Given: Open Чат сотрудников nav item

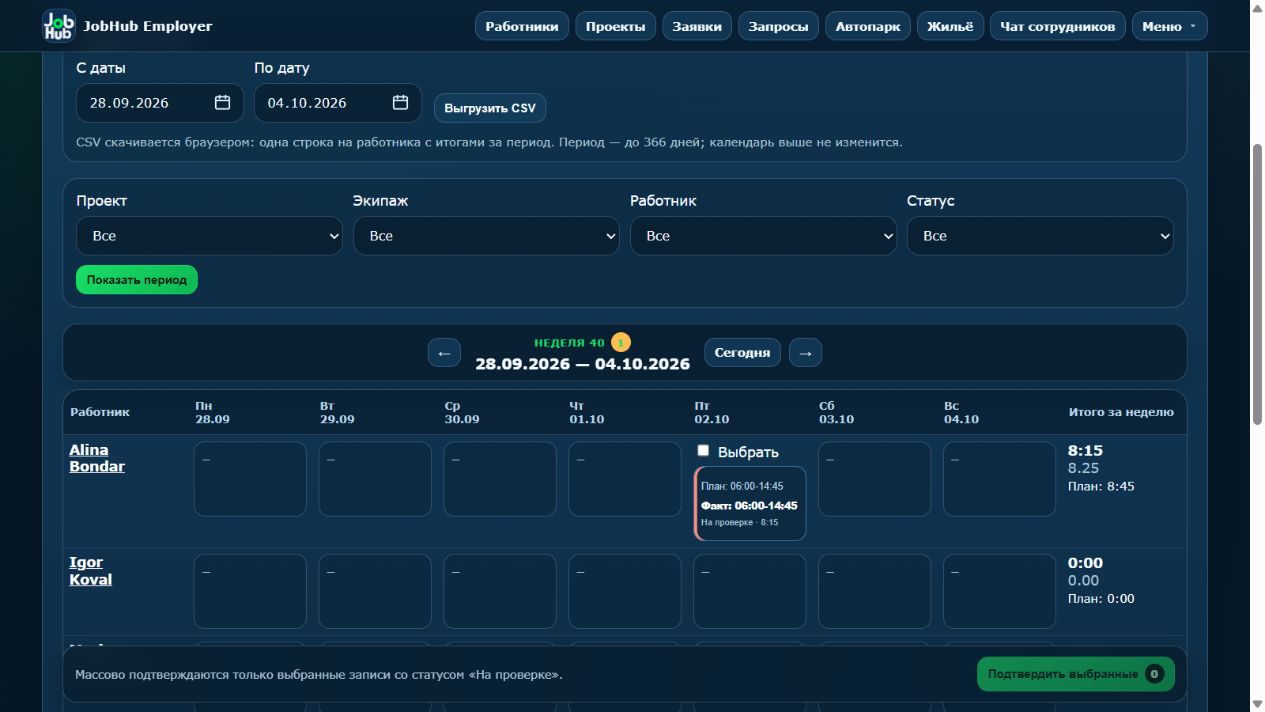Looking at the screenshot, I should [x=1058, y=26].
